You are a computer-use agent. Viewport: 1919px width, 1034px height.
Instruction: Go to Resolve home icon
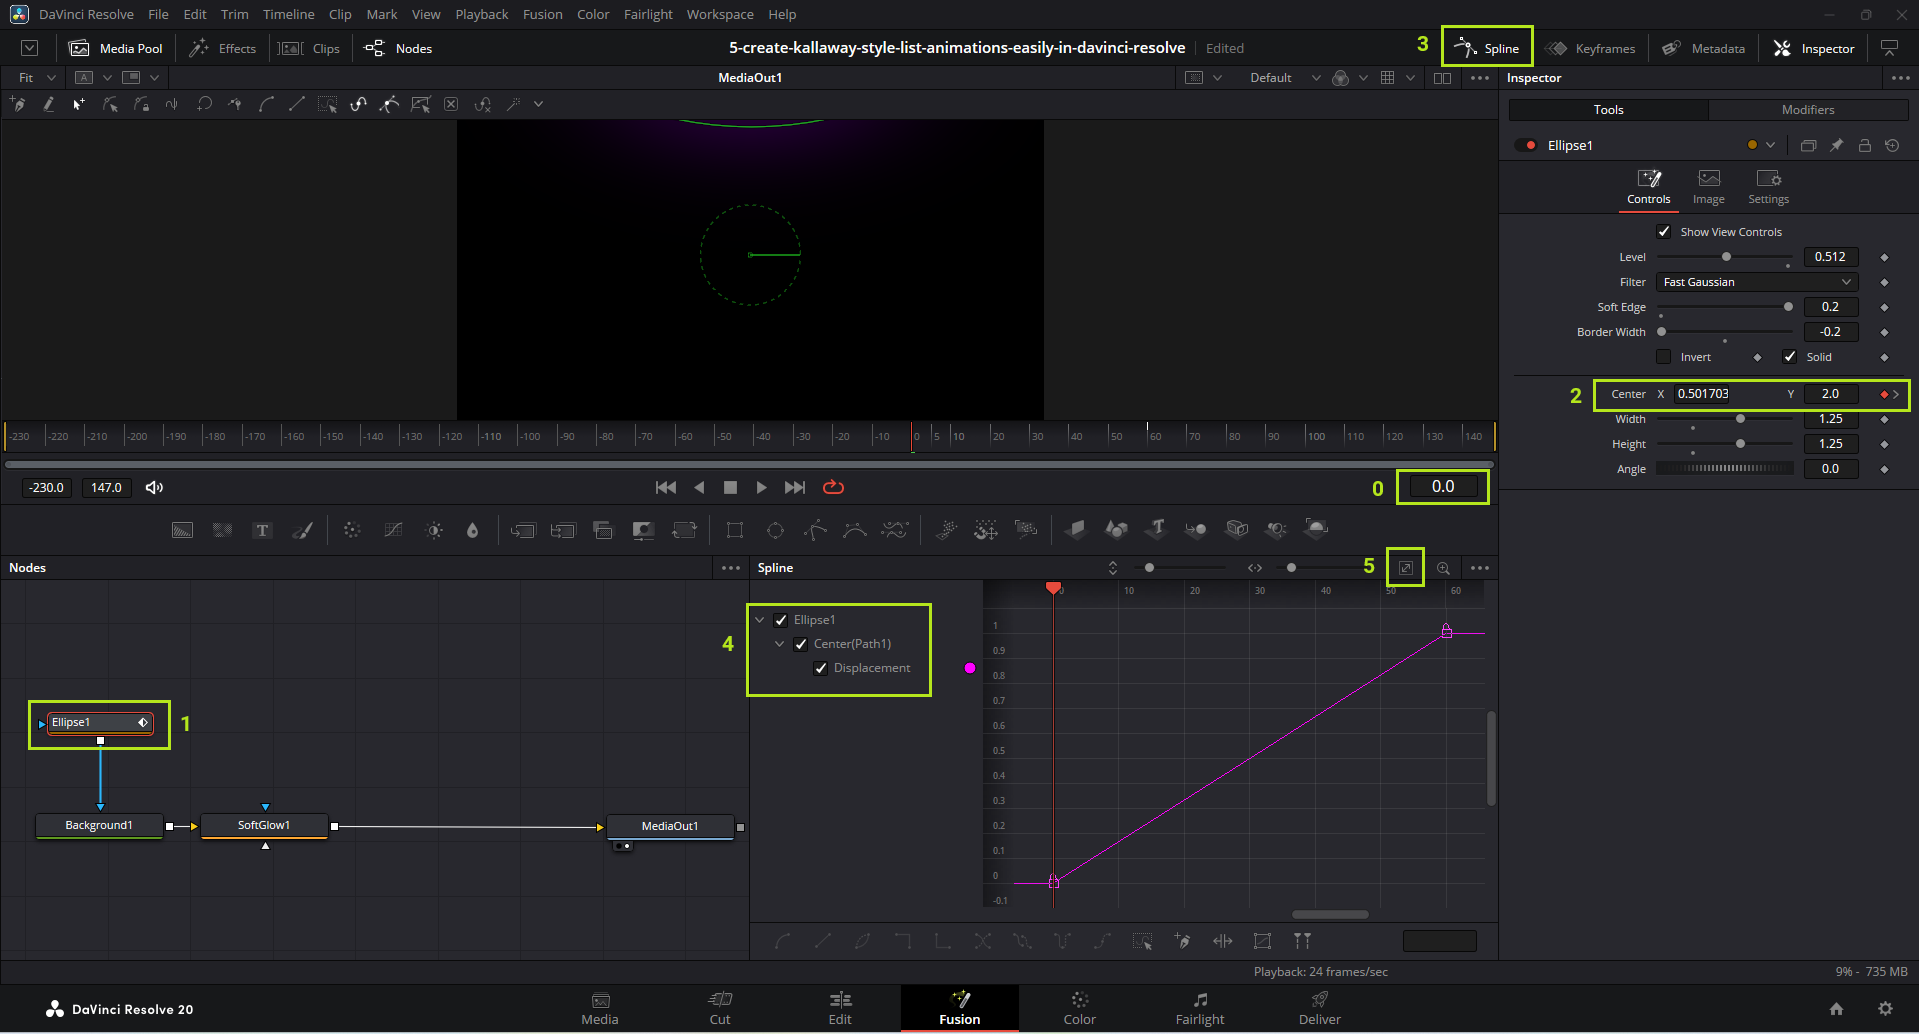1836,1009
